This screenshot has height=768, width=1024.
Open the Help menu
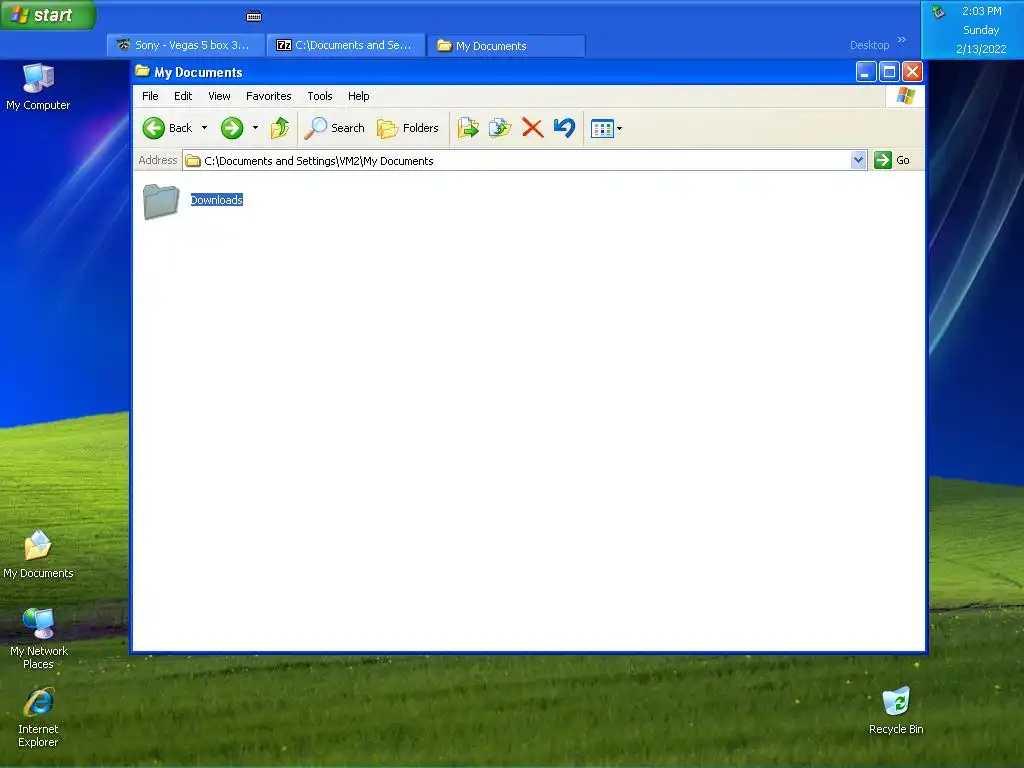(x=359, y=96)
